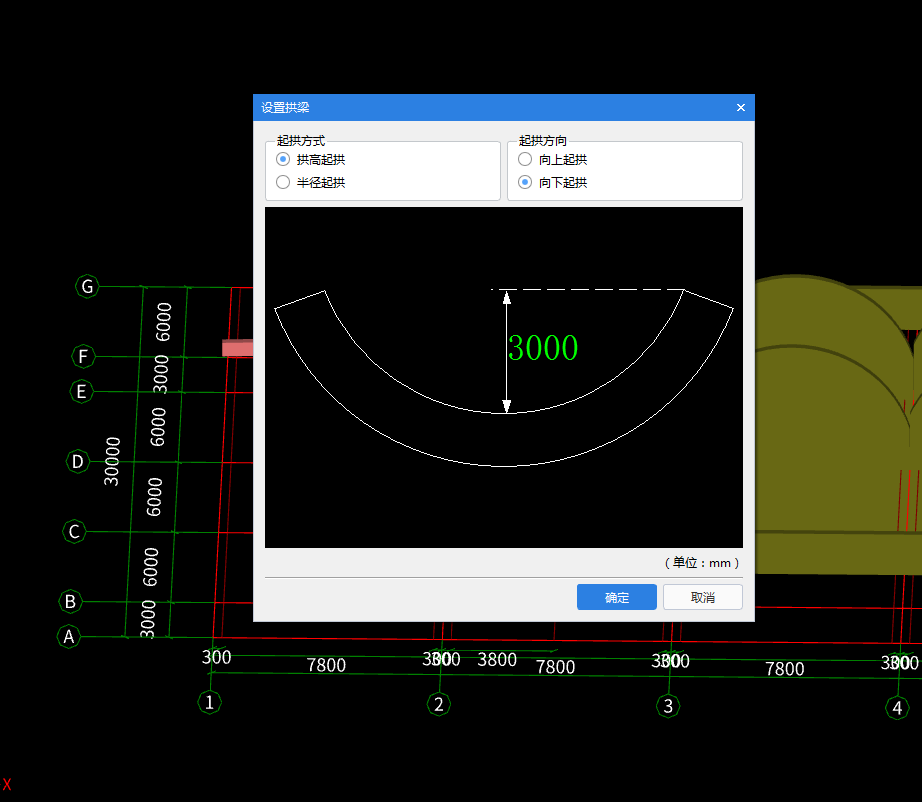
Task: Close the 设置拱梁 dialog
Action: click(741, 108)
